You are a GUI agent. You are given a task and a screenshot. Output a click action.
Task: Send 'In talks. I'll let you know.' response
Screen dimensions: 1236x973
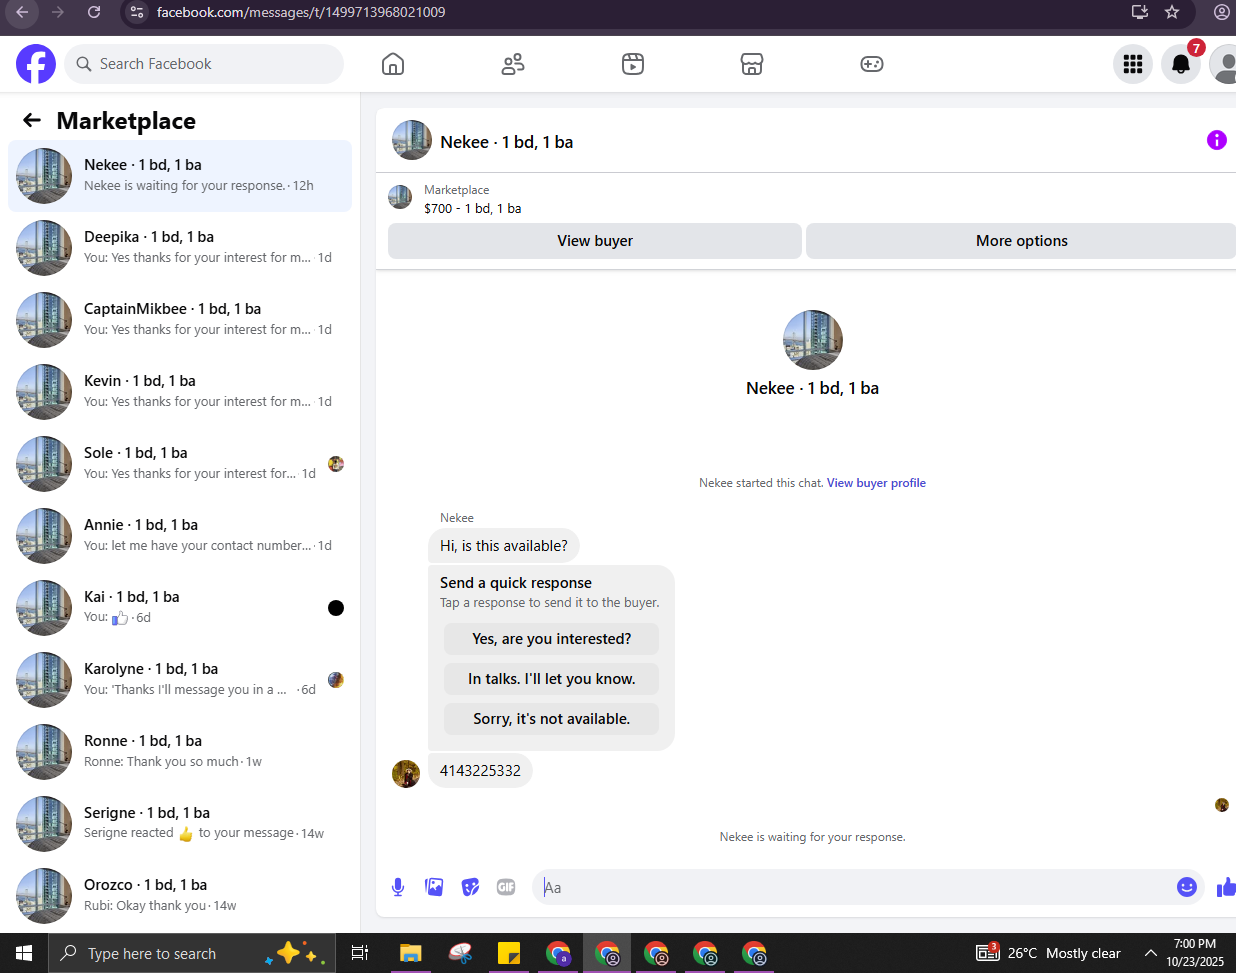[551, 679]
